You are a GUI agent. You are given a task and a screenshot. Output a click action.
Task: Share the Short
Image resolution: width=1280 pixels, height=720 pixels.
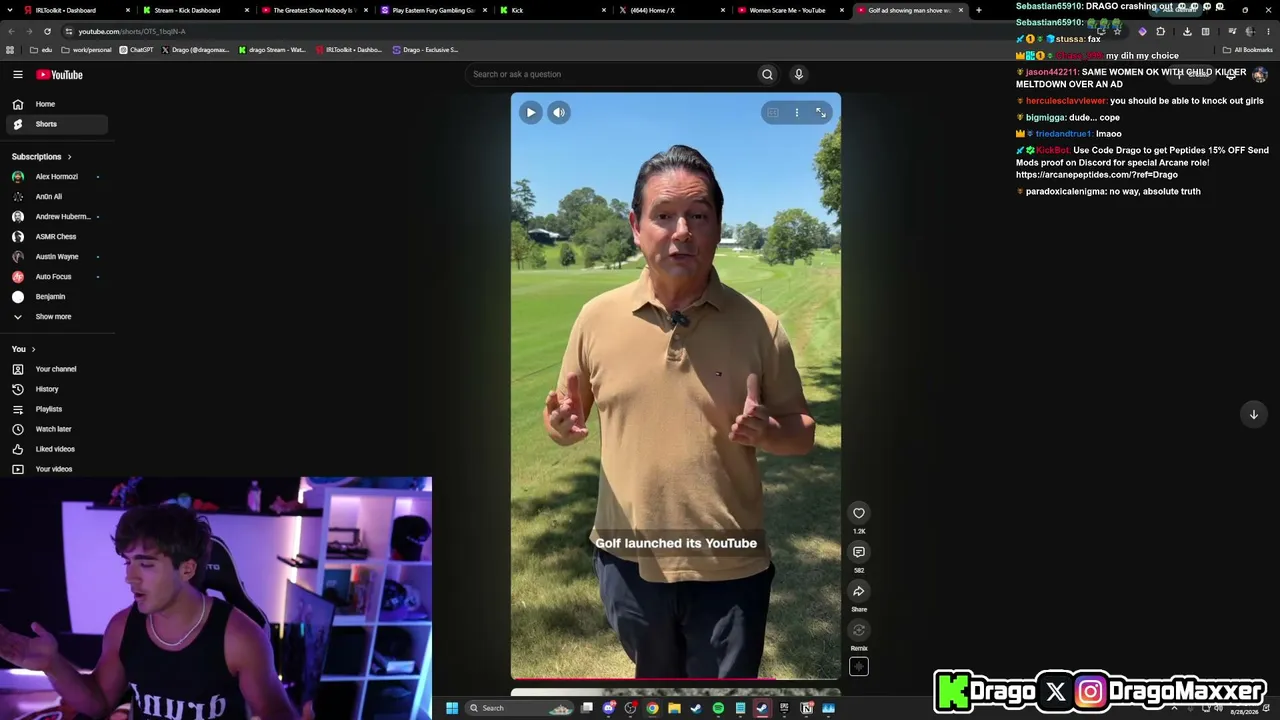(859, 591)
